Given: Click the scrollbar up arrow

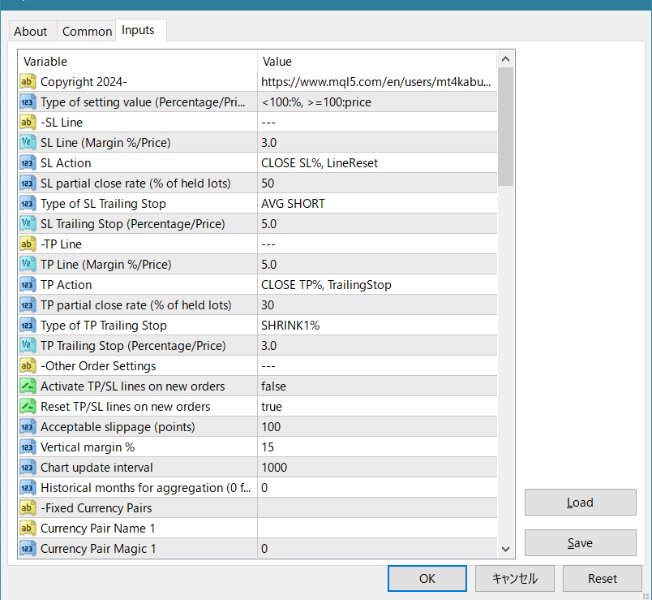Looking at the screenshot, I should (x=506, y=59).
